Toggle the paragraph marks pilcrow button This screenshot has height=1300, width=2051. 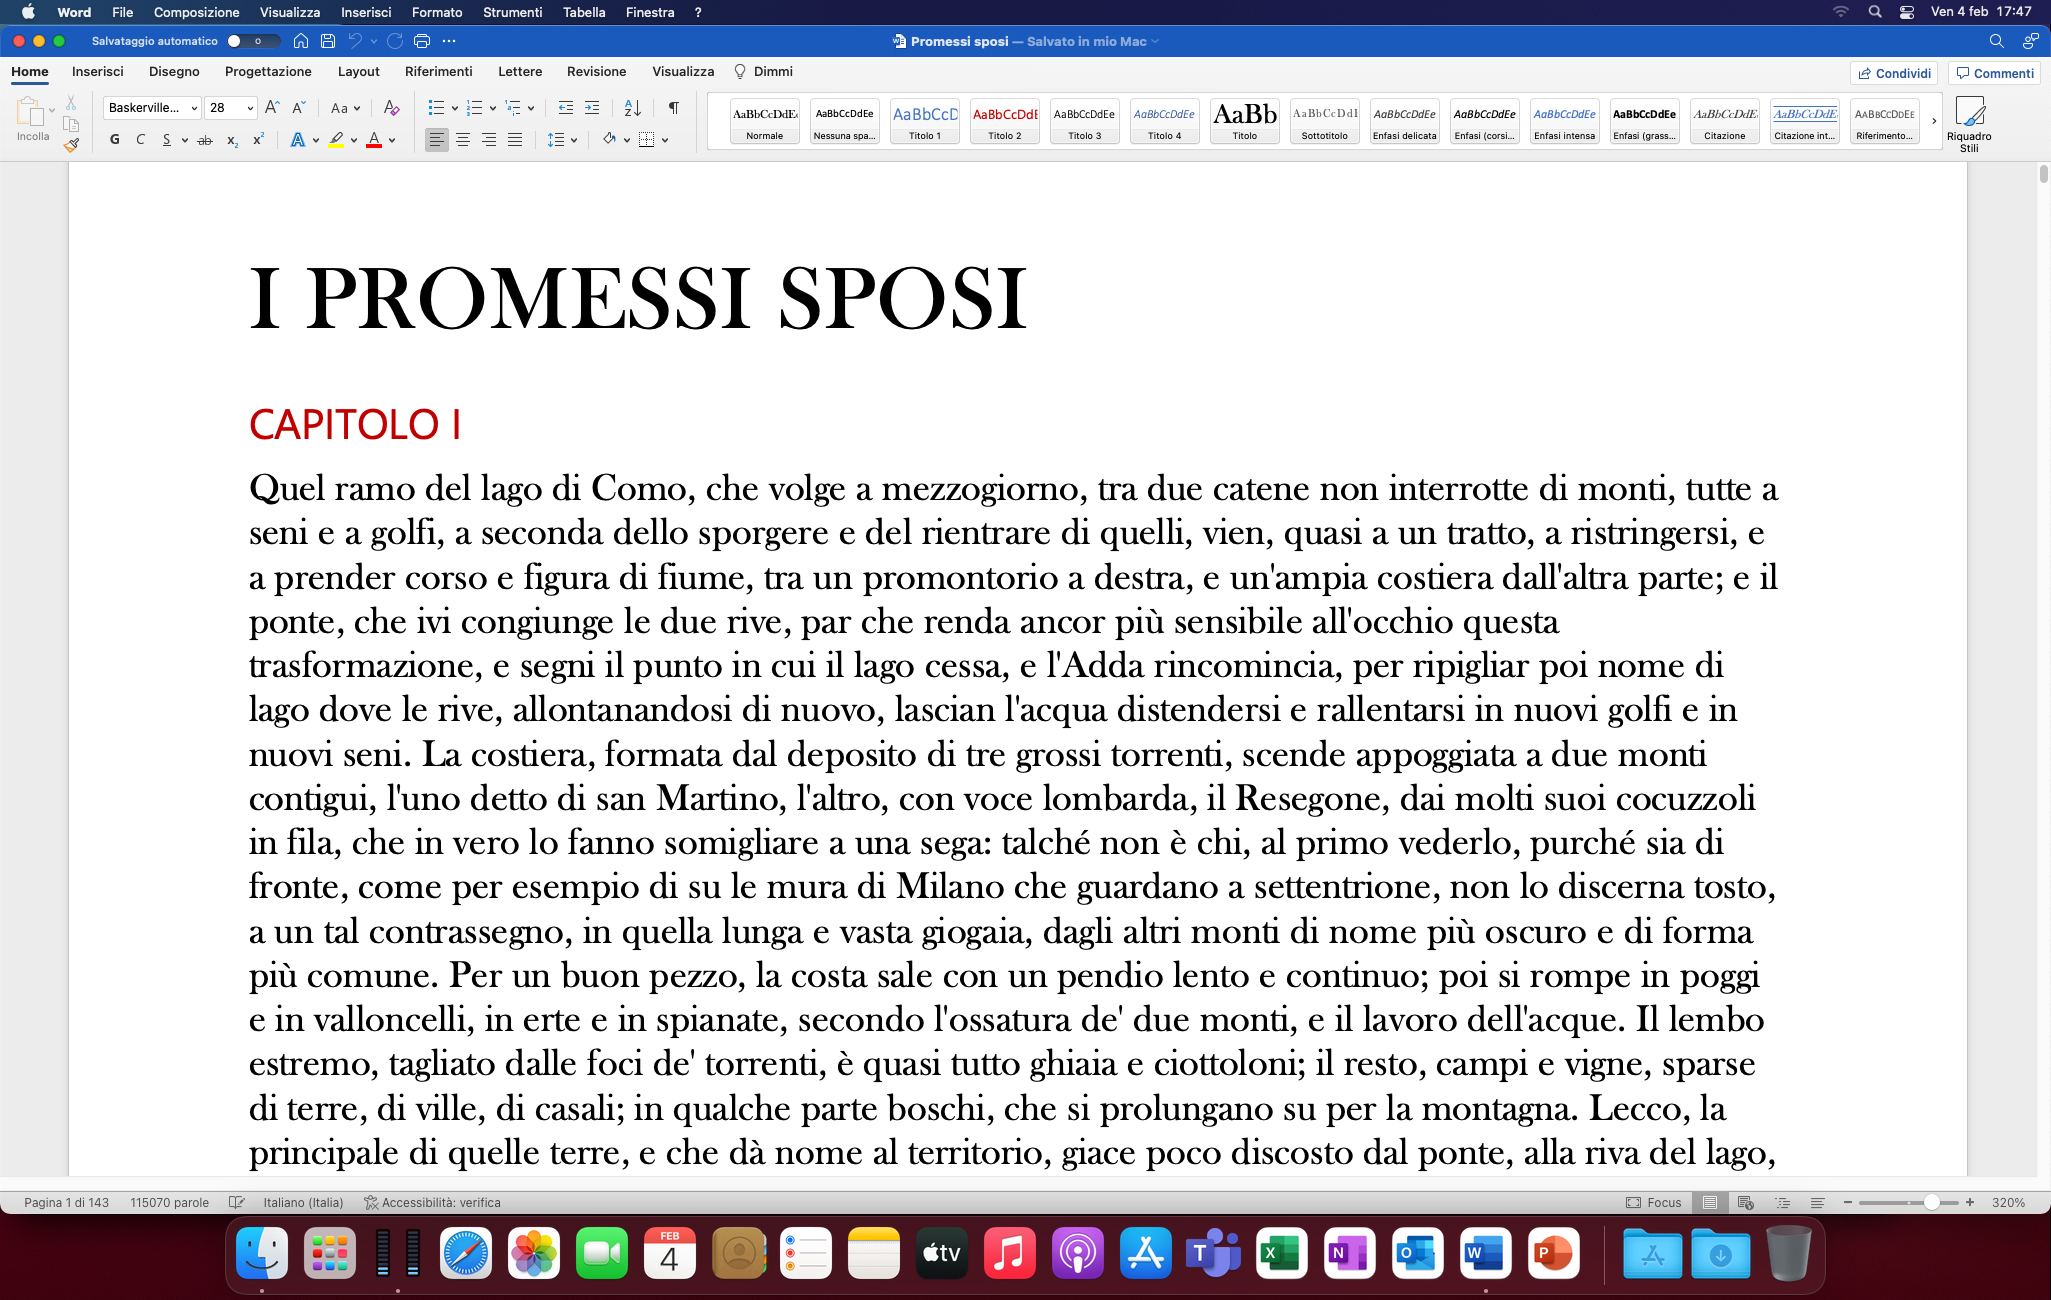tap(673, 108)
